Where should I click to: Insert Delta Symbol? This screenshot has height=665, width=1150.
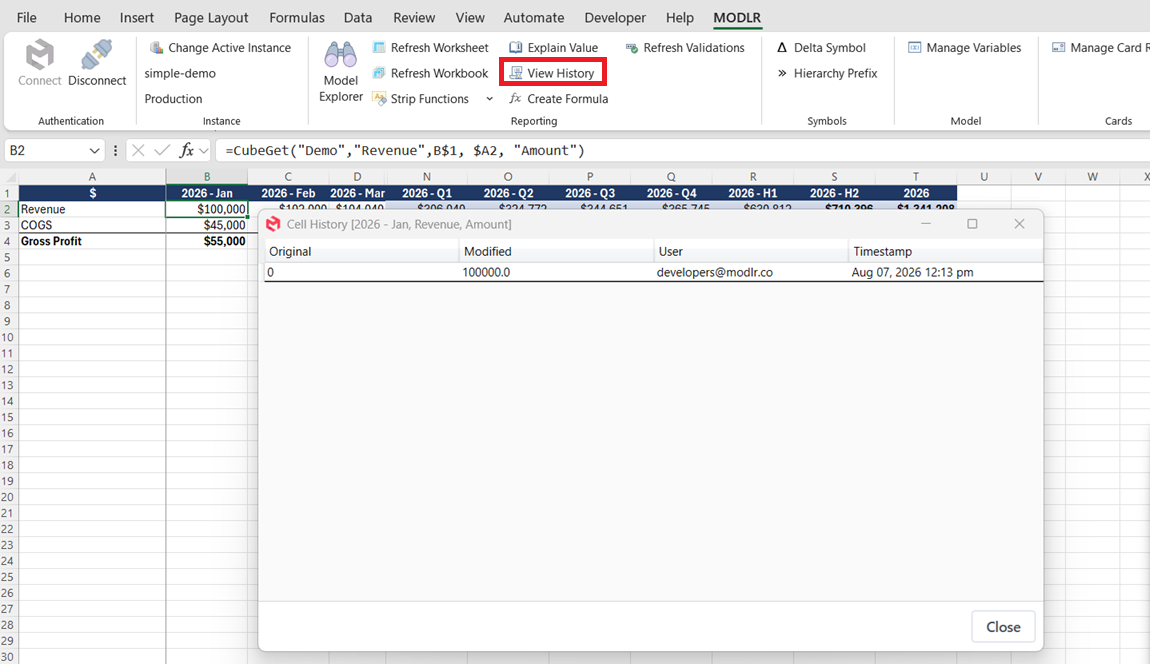click(x=821, y=48)
